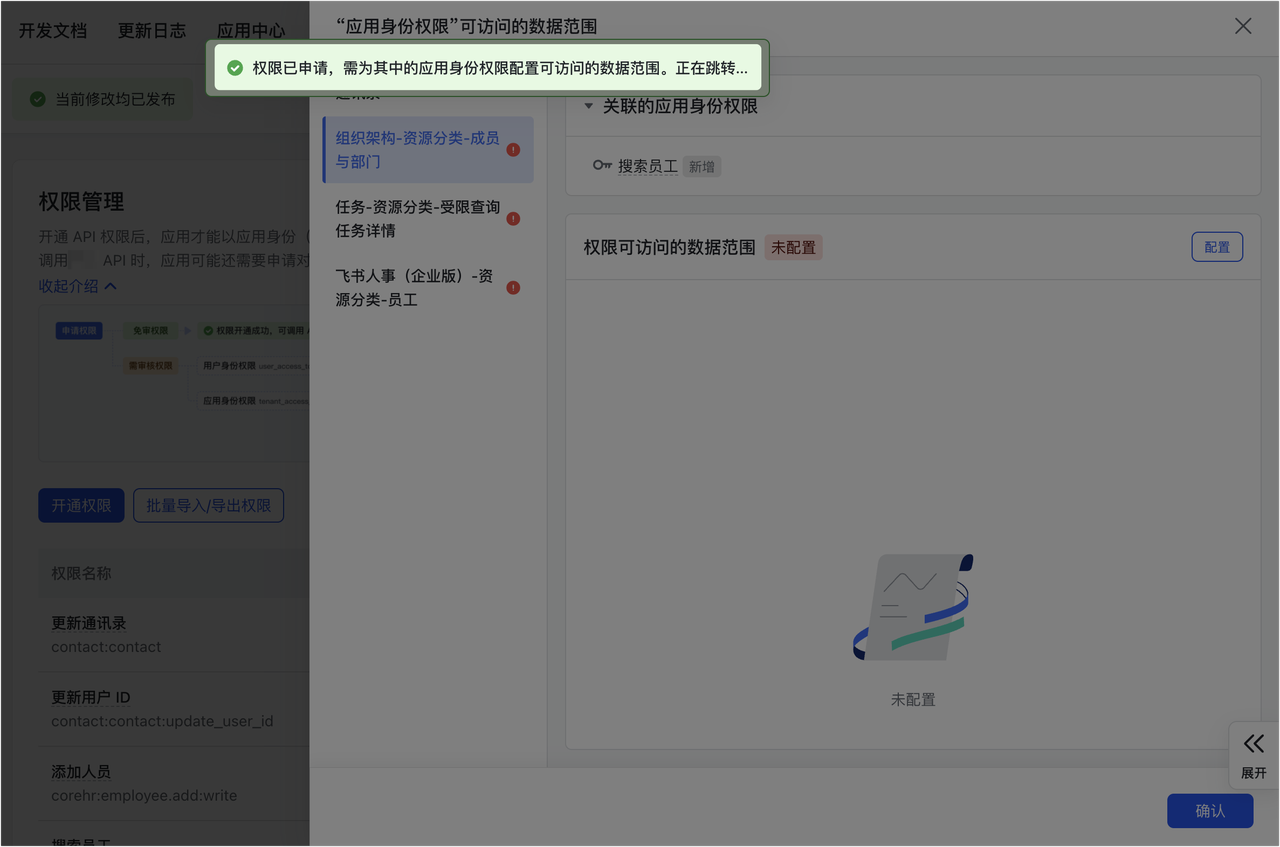Screen dimensions: 1280x847
Task: Open 开发文档 in top navigation
Action: click(x=53, y=31)
